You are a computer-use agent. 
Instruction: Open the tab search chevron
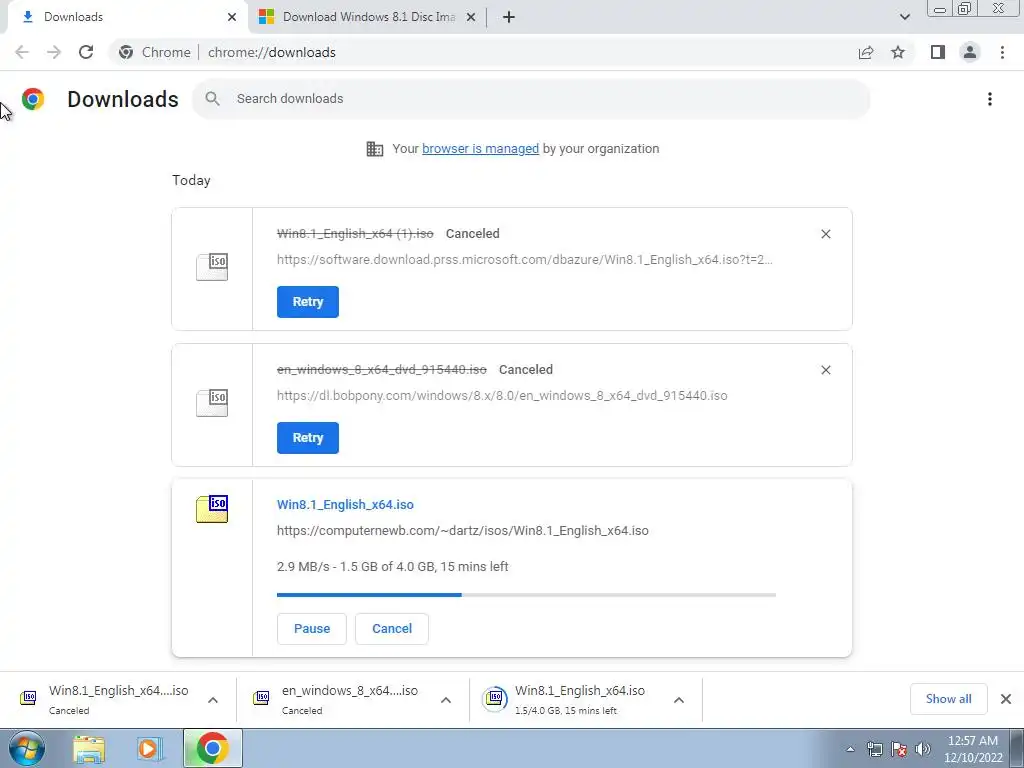coord(904,17)
